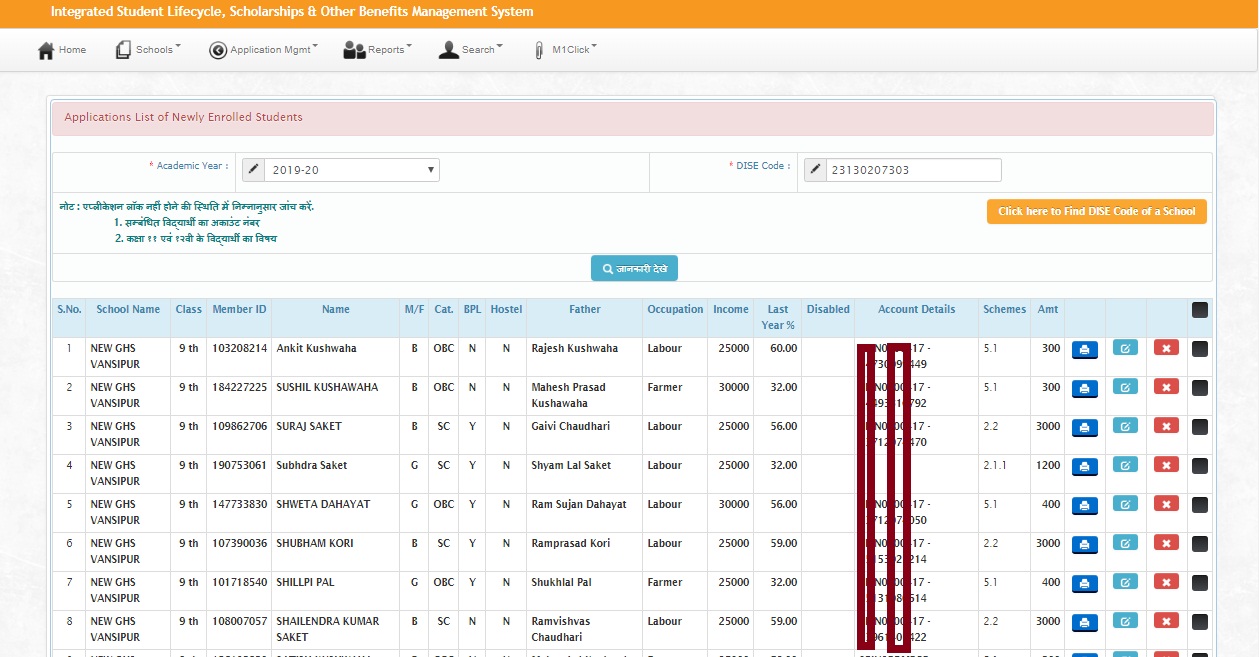The width and height of the screenshot is (1259, 657).
Task: Edit the SHWETA DAHAYAT application row
Action: click(x=1125, y=504)
